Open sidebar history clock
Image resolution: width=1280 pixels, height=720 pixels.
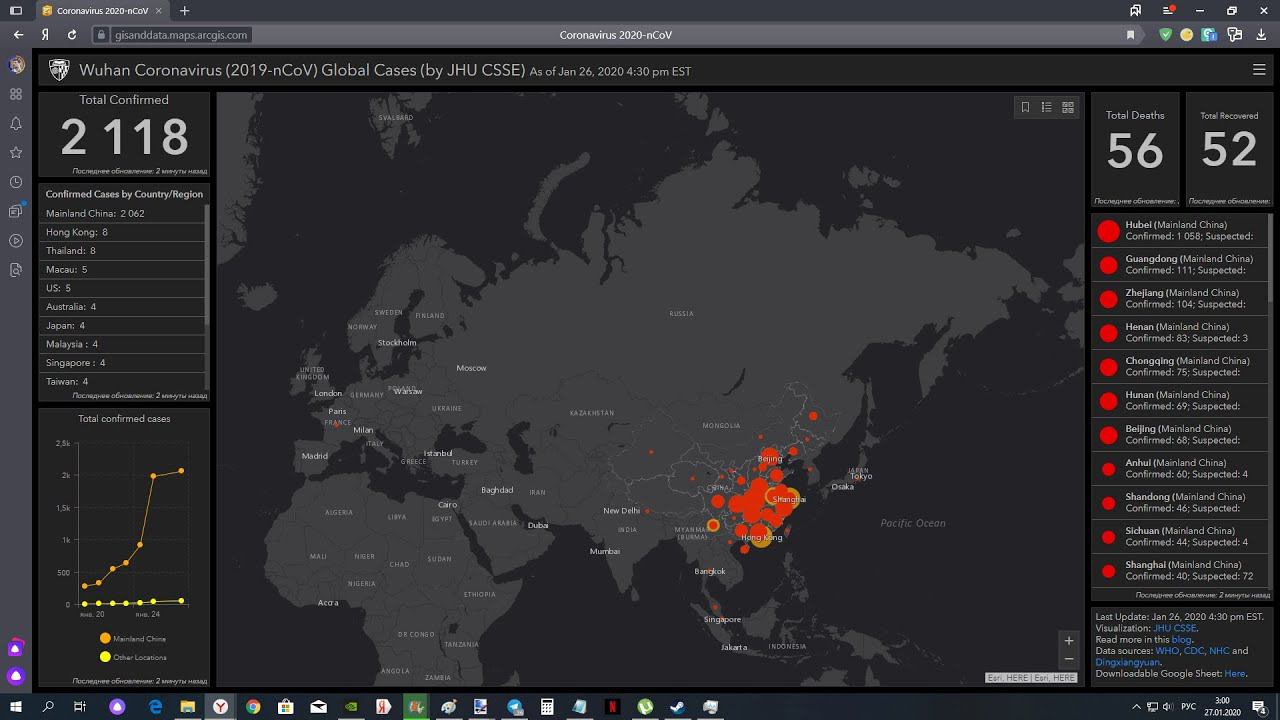click(x=16, y=182)
